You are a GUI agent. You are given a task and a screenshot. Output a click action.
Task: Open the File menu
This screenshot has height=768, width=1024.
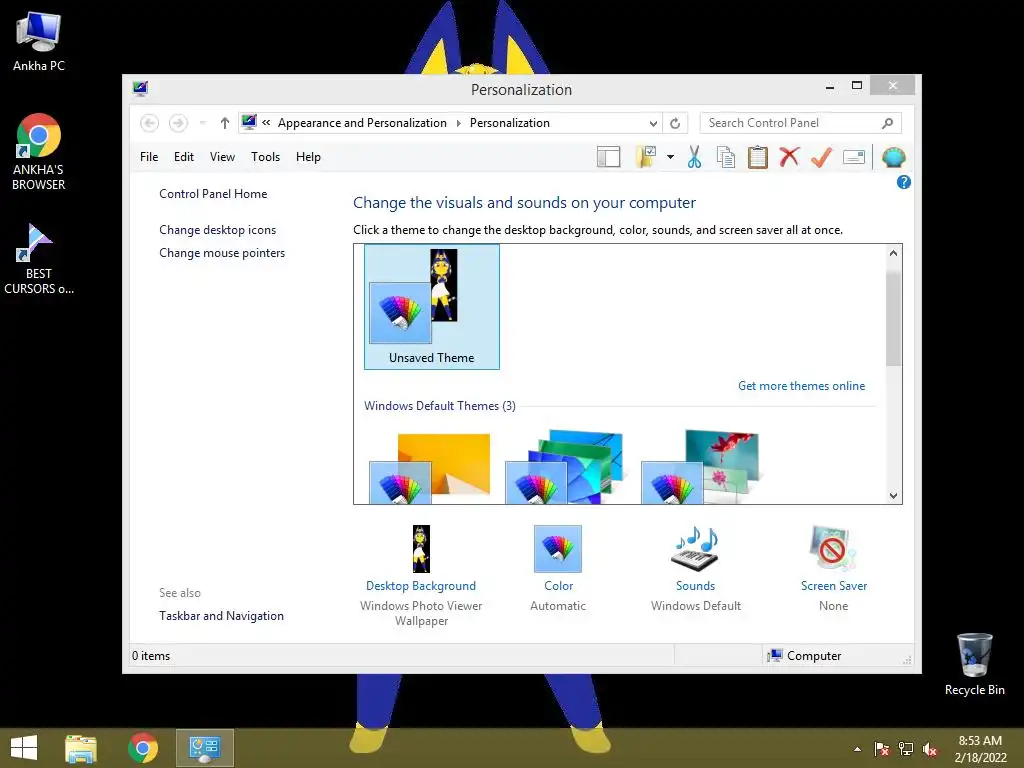(x=149, y=157)
